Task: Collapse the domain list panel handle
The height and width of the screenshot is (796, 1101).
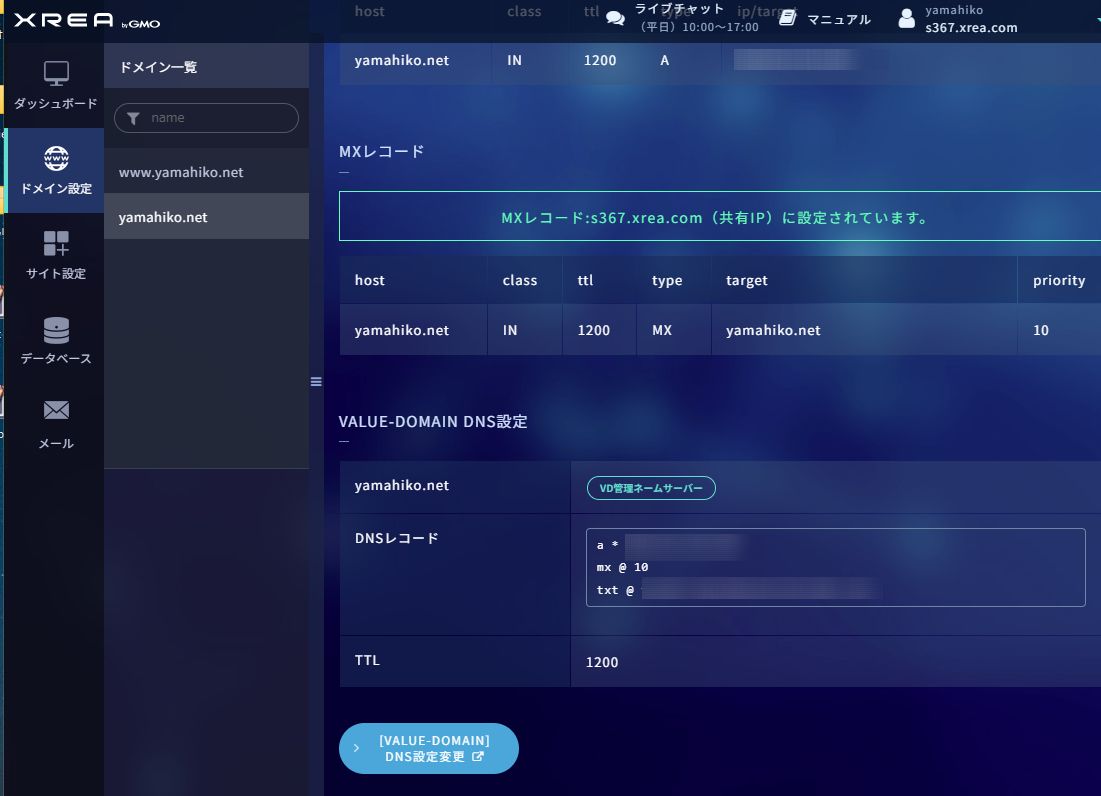Action: (x=316, y=381)
